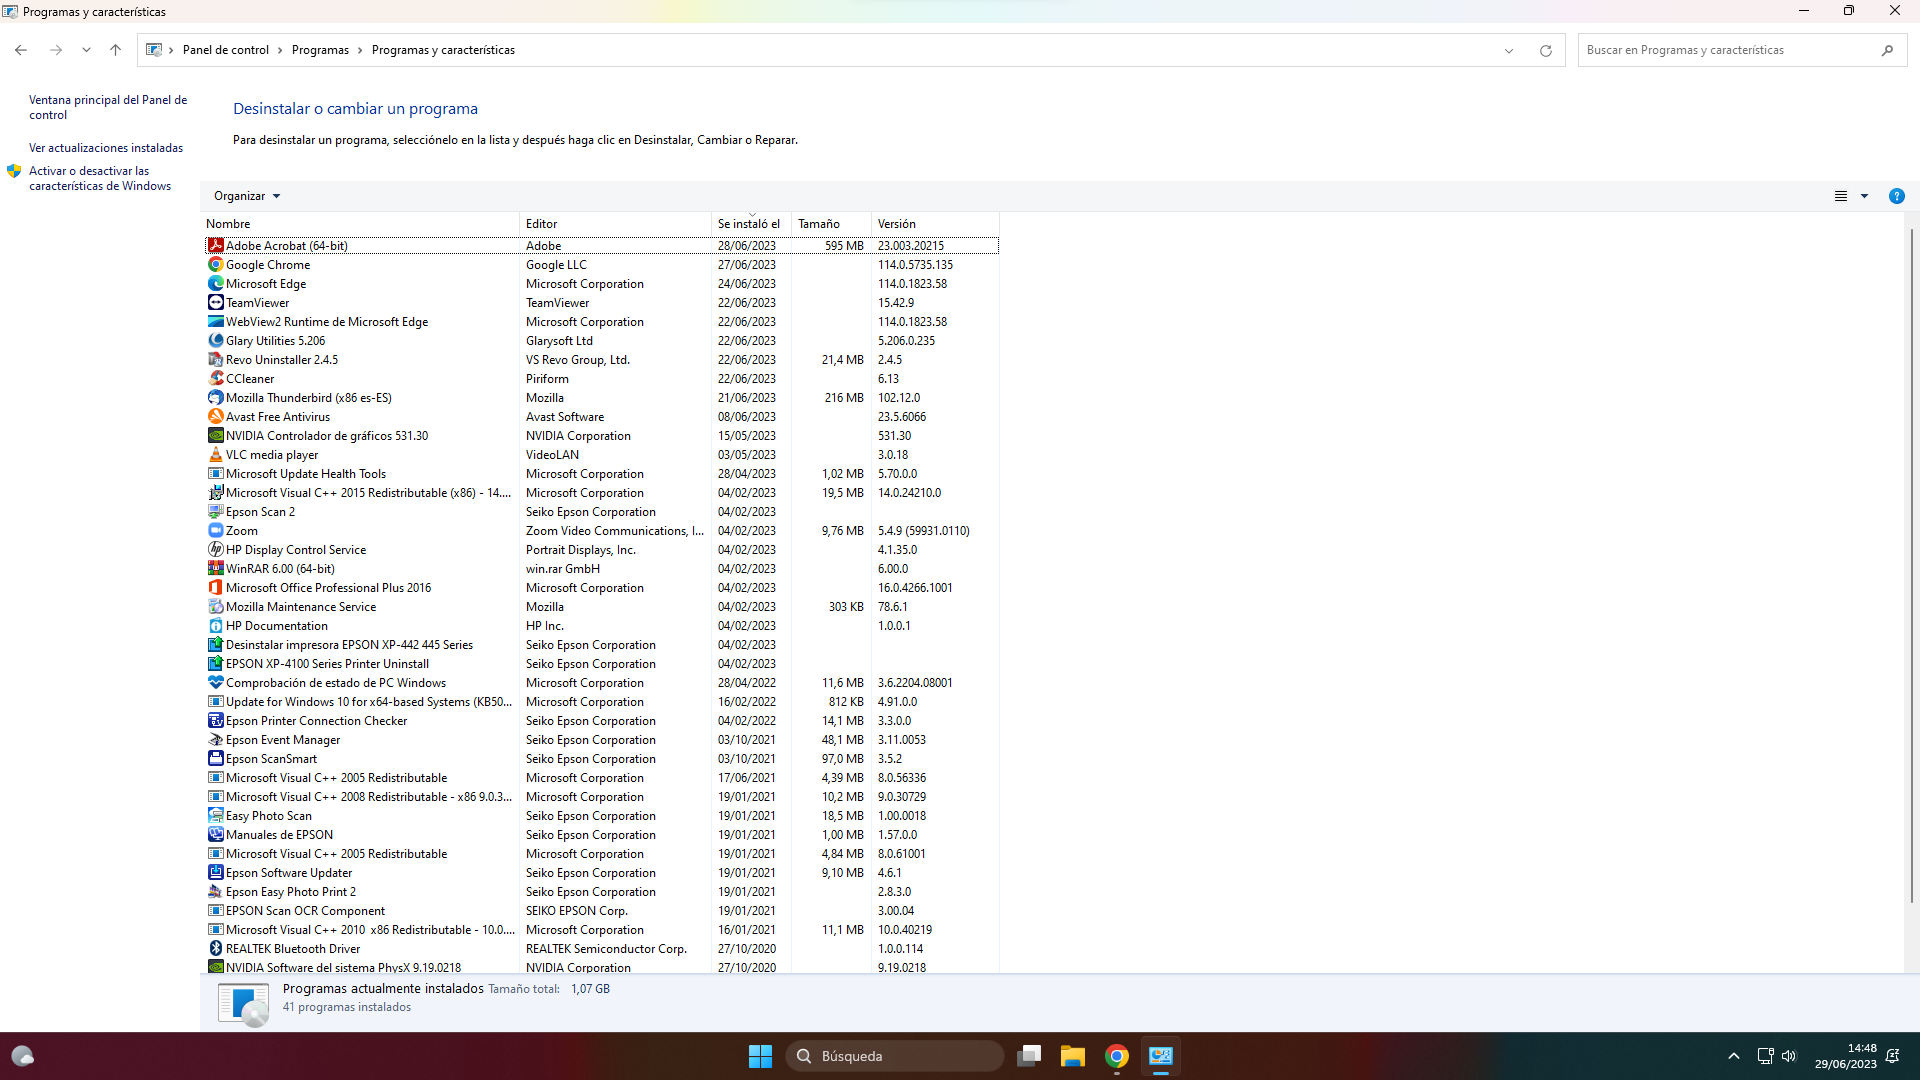Open the Organizar dropdown menu
Viewport: 1920px width, 1080px height.
pyautogui.click(x=246, y=196)
